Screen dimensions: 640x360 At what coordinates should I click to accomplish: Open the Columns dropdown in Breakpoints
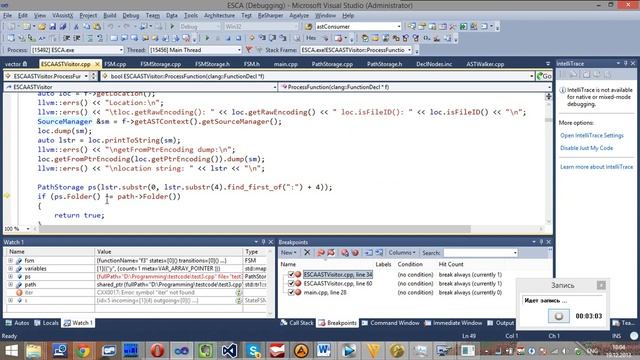[402, 253]
